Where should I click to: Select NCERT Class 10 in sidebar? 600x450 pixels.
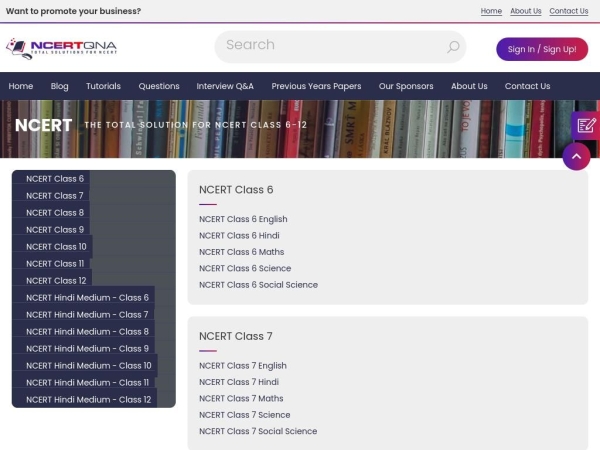pyautogui.click(x=56, y=247)
